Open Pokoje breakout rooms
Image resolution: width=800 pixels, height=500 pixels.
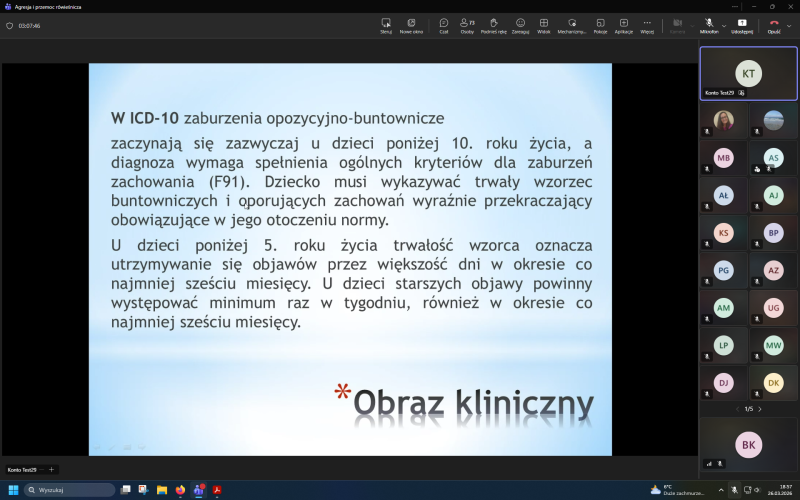600,25
